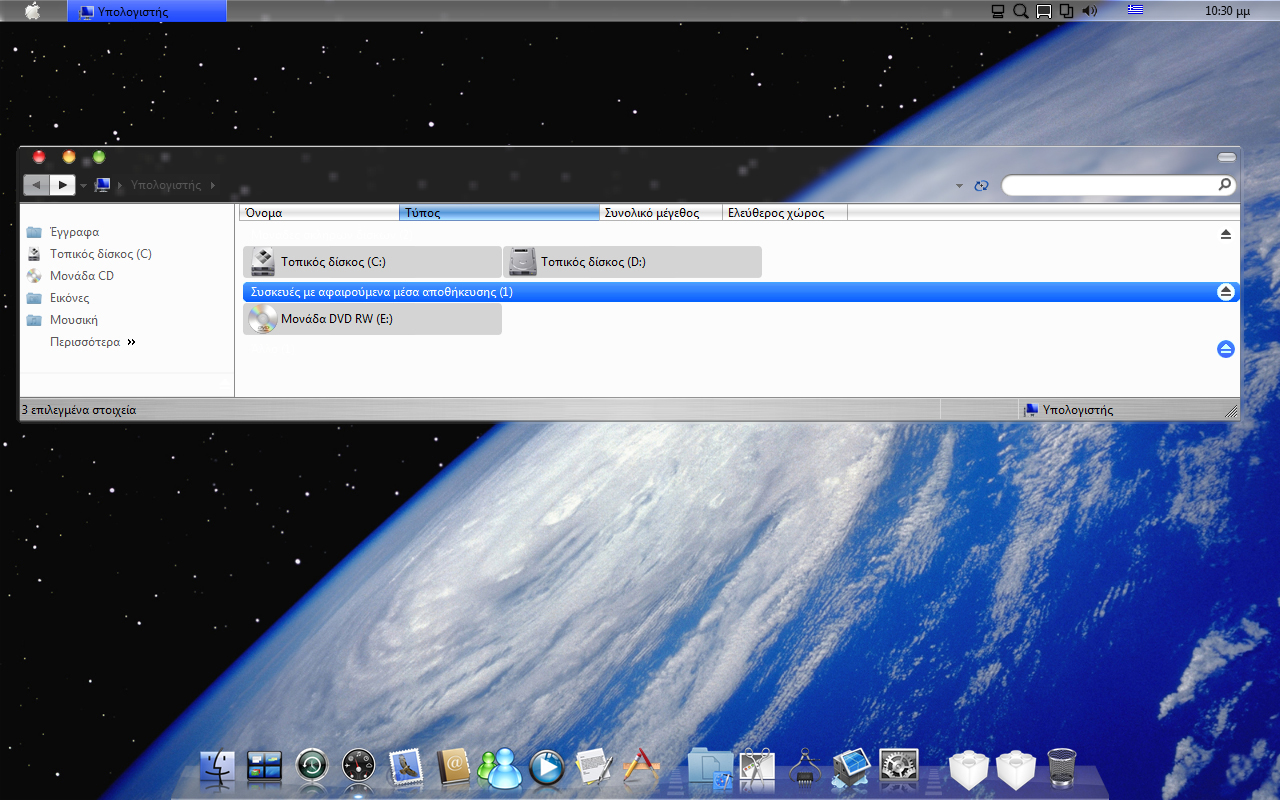Select Τοπικός δίσκος (D:) drive tile
1280x800 pixels.
(x=632, y=262)
